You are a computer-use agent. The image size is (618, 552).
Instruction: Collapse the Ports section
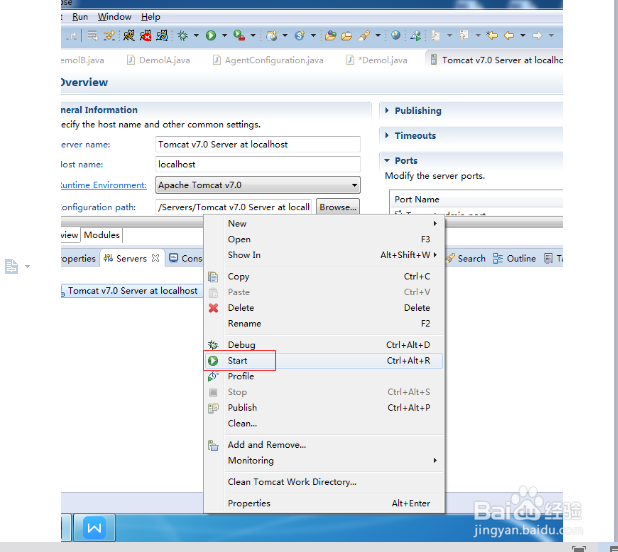(x=387, y=160)
